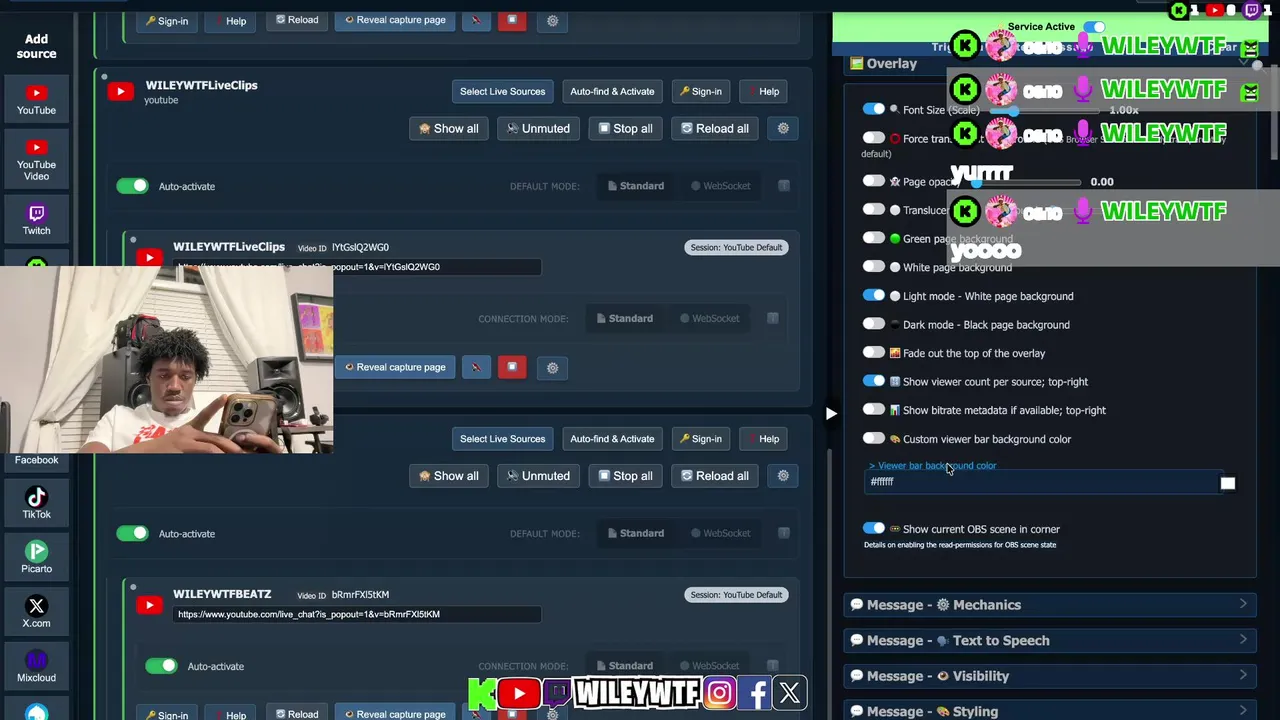Click mute icon in topmost row
This screenshot has height=720, width=1280.
pyautogui.click(x=476, y=20)
